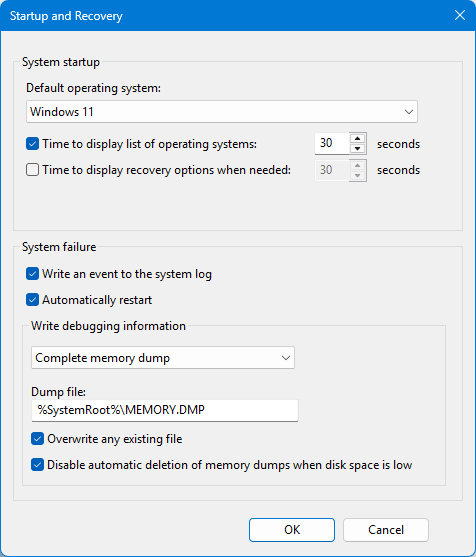This screenshot has height=557, width=476.
Task: Click the operating systems list seconds value field
Action: pyautogui.click(x=332, y=144)
